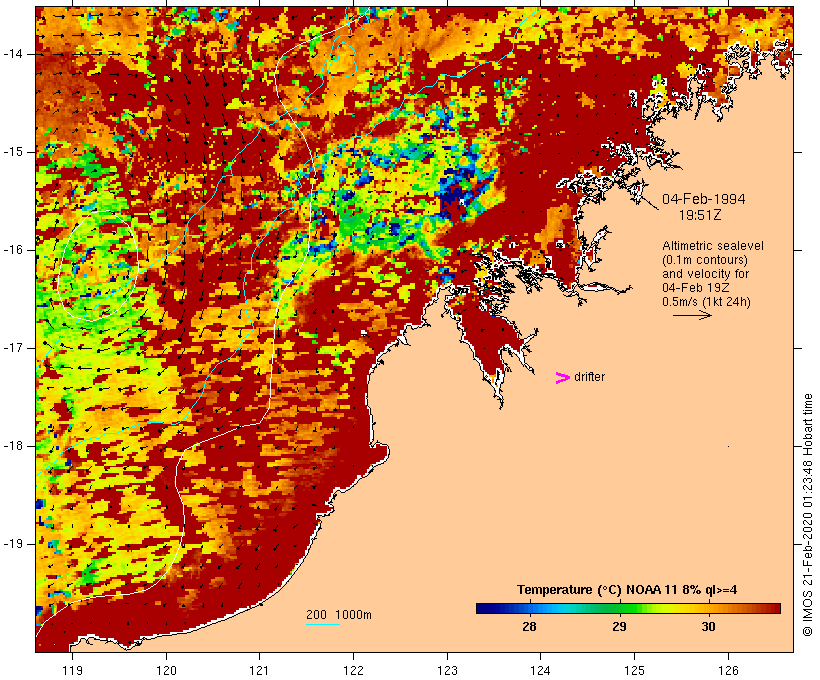Screen dimensions: 820x680
Task: Click the latitude axis label -16
Action: (x=13, y=250)
